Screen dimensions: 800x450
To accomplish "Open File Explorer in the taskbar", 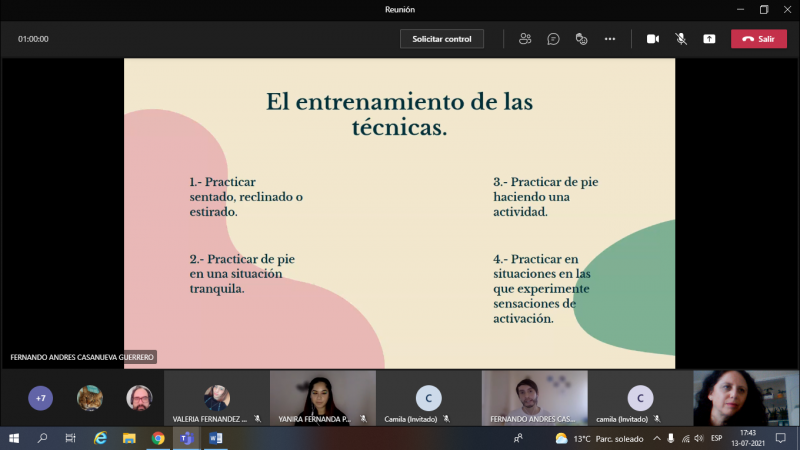I will 129,438.
